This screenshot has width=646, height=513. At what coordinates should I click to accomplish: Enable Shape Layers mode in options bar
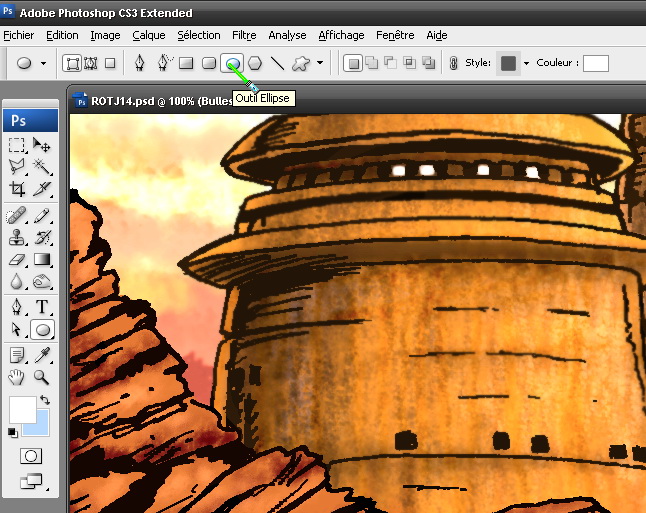(x=72, y=63)
